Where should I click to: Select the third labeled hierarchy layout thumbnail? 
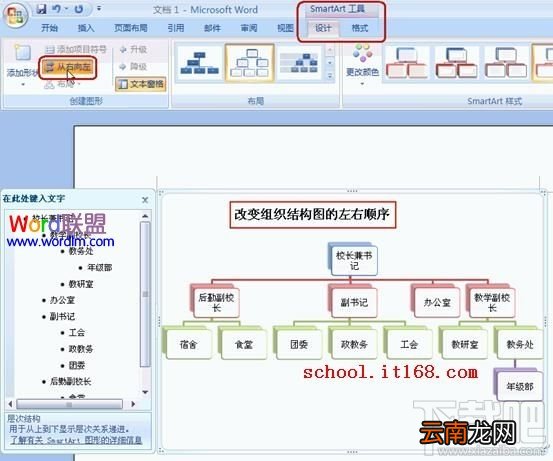point(299,63)
